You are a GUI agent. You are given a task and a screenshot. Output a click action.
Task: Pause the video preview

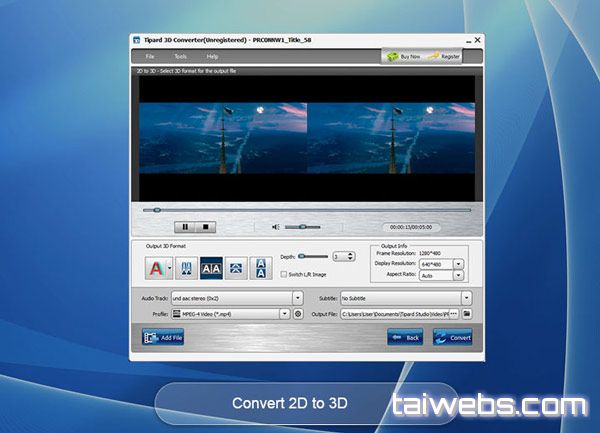[185, 227]
